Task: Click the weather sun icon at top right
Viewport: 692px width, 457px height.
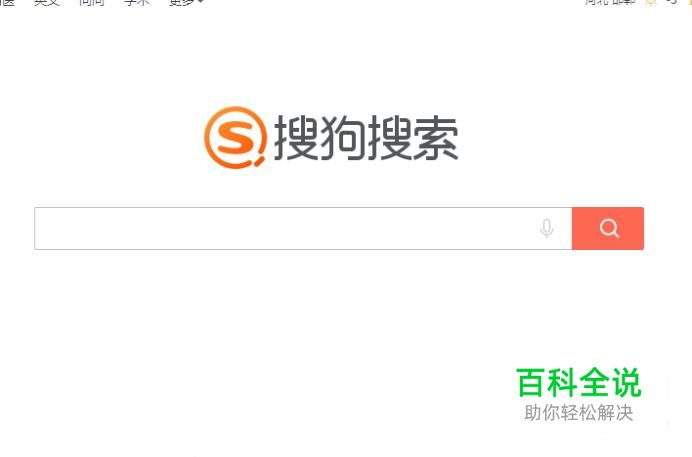Action: (651, 2)
